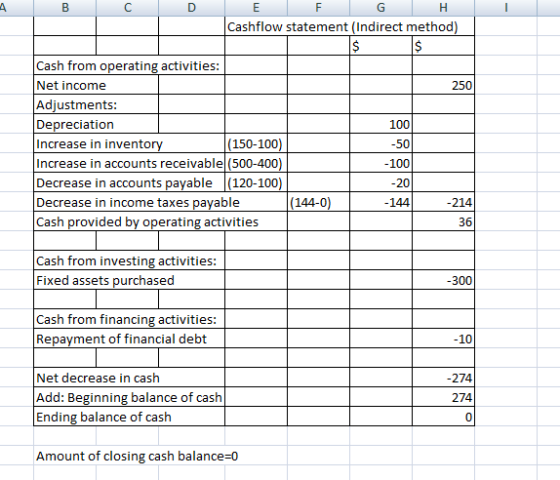Click the 'Adjustments:' cell
Viewport: 560px width, 480px height.
pos(96,105)
